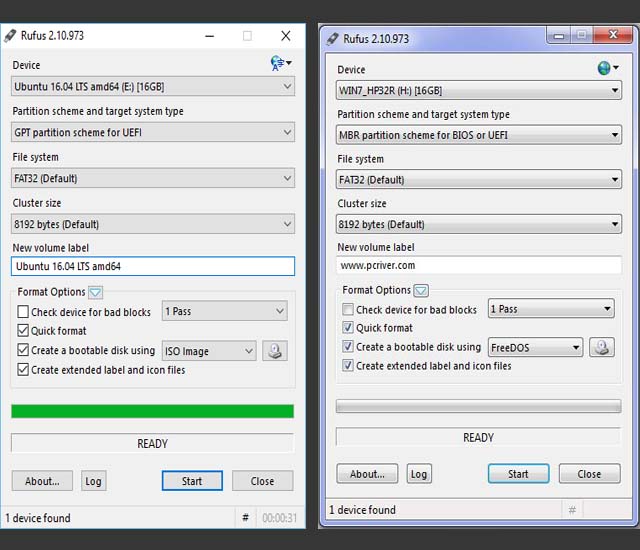
Task: Click READY status box in left window
Action: tap(152, 444)
